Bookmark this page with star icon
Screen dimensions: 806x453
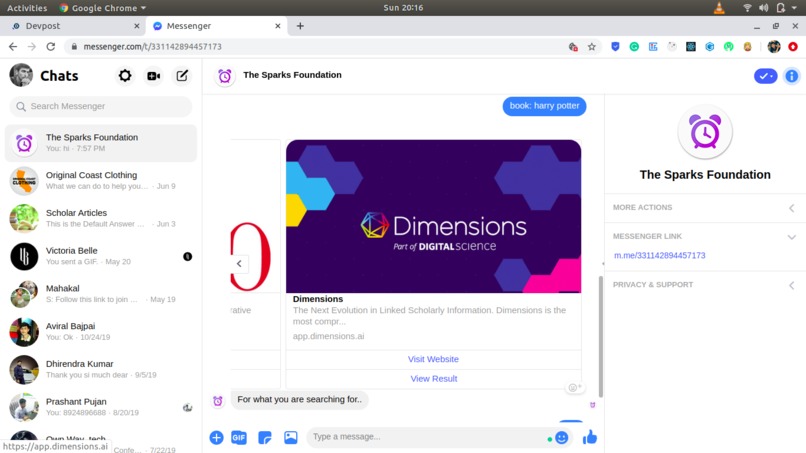(x=592, y=47)
